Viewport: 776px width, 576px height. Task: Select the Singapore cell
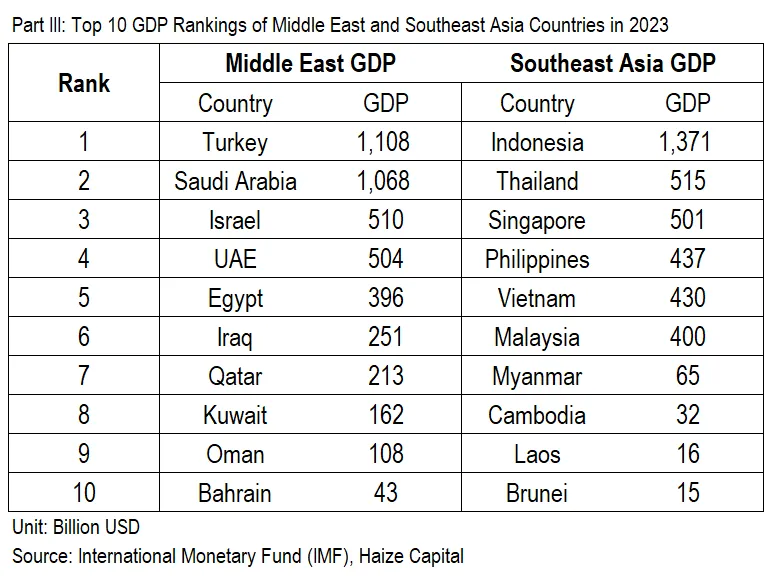(537, 220)
